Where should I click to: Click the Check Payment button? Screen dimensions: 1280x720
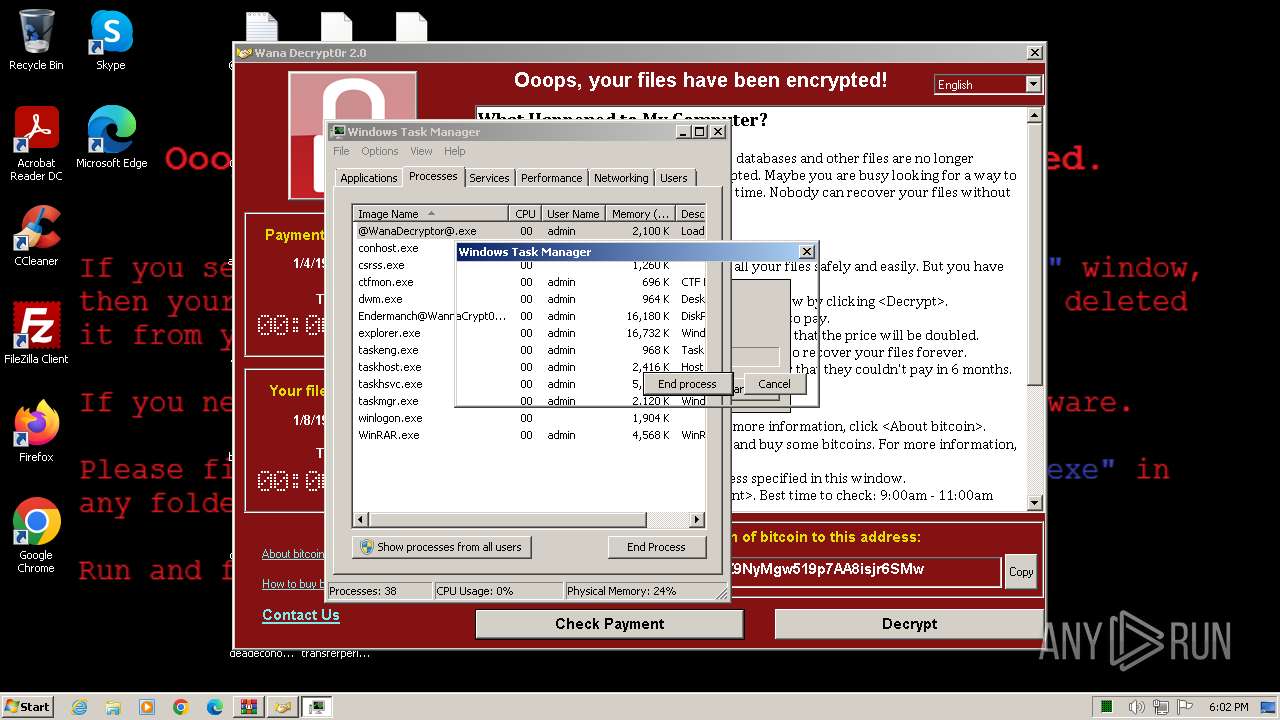(609, 624)
